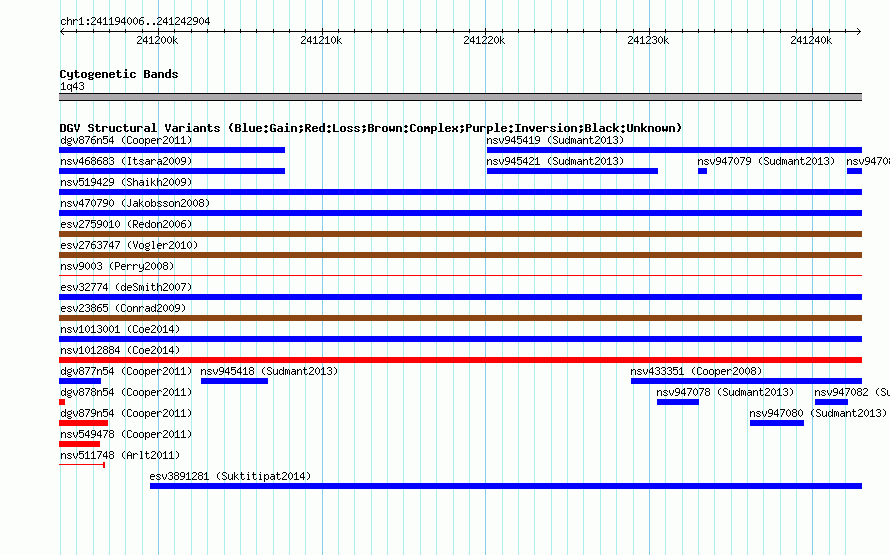Select dgv877n54 (Cooper2011) label
This screenshot has width=890, height=555.
click(126, 371)
